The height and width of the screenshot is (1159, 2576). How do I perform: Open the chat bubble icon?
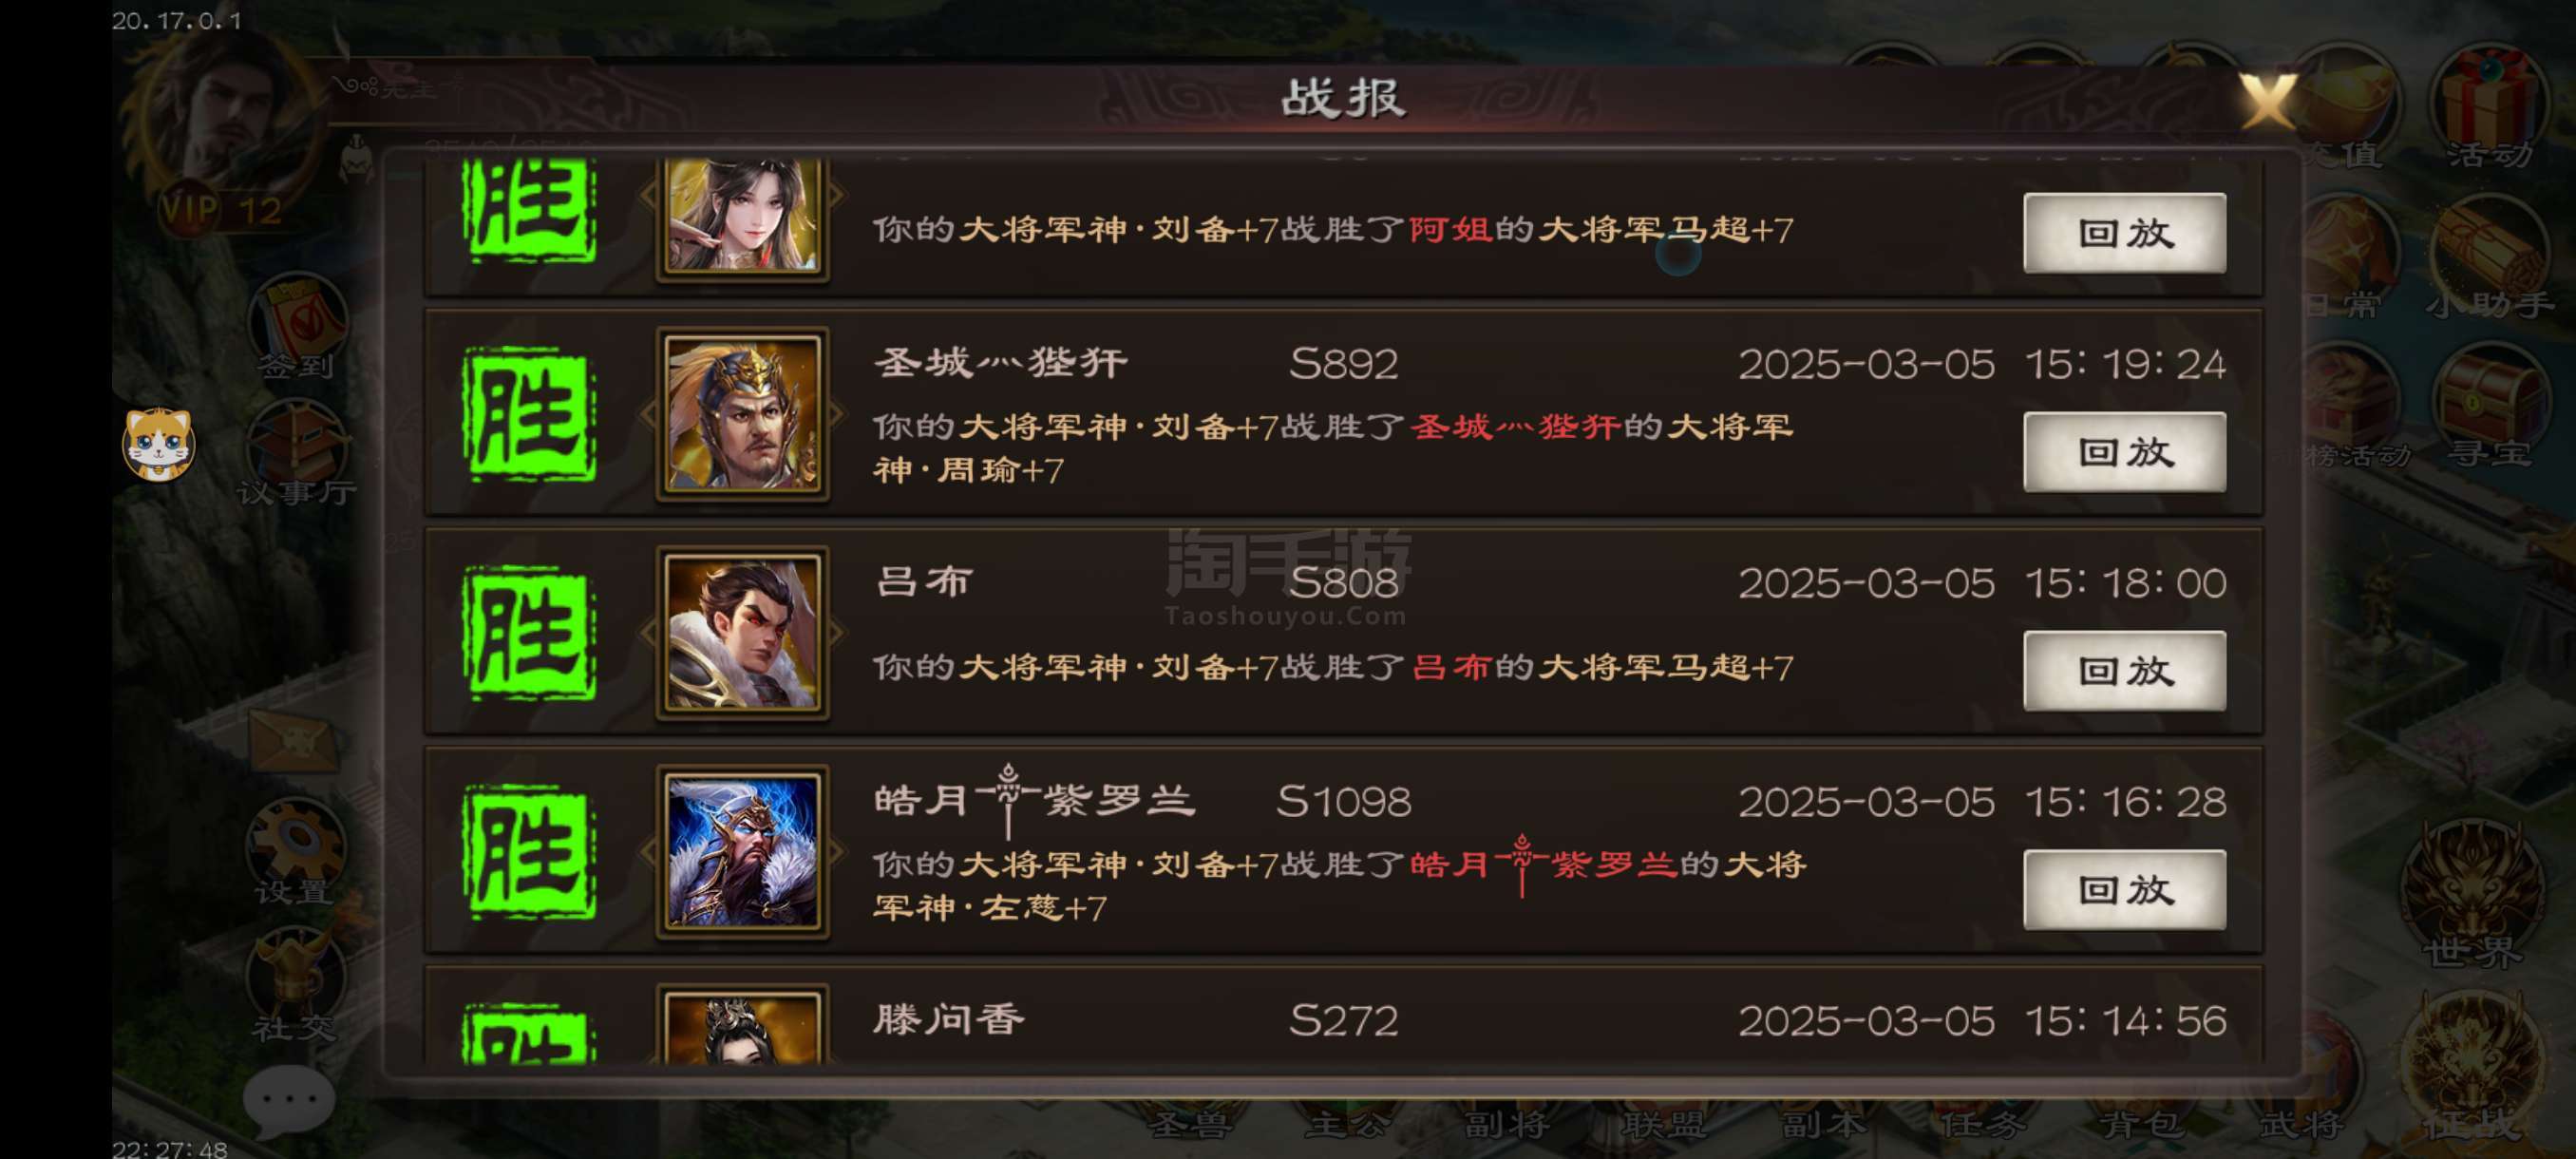pyautogui.click(x=289, y=1099)
